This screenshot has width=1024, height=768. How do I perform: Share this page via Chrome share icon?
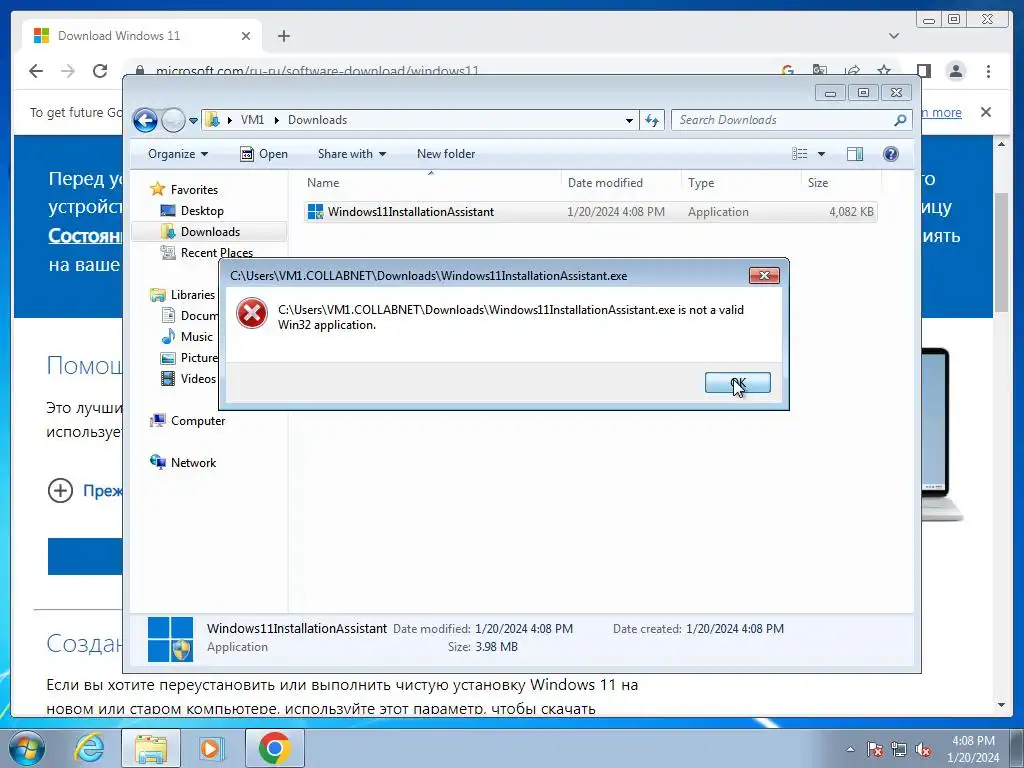point(852,71)
